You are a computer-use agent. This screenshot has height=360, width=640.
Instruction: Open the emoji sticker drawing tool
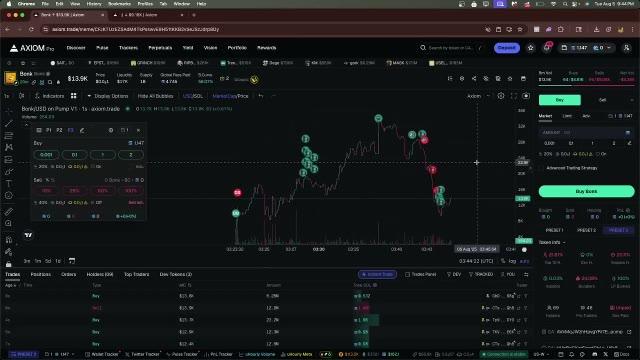(9, 196)
